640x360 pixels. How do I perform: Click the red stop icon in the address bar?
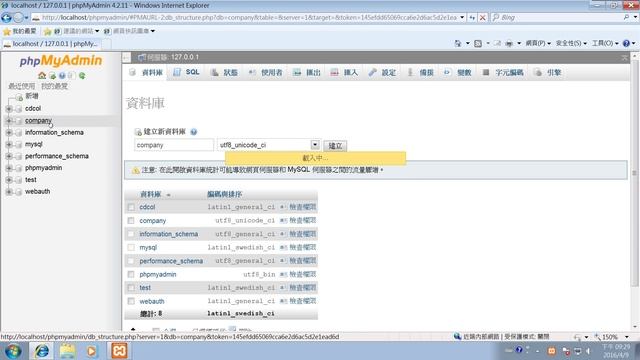pos(482,18)
